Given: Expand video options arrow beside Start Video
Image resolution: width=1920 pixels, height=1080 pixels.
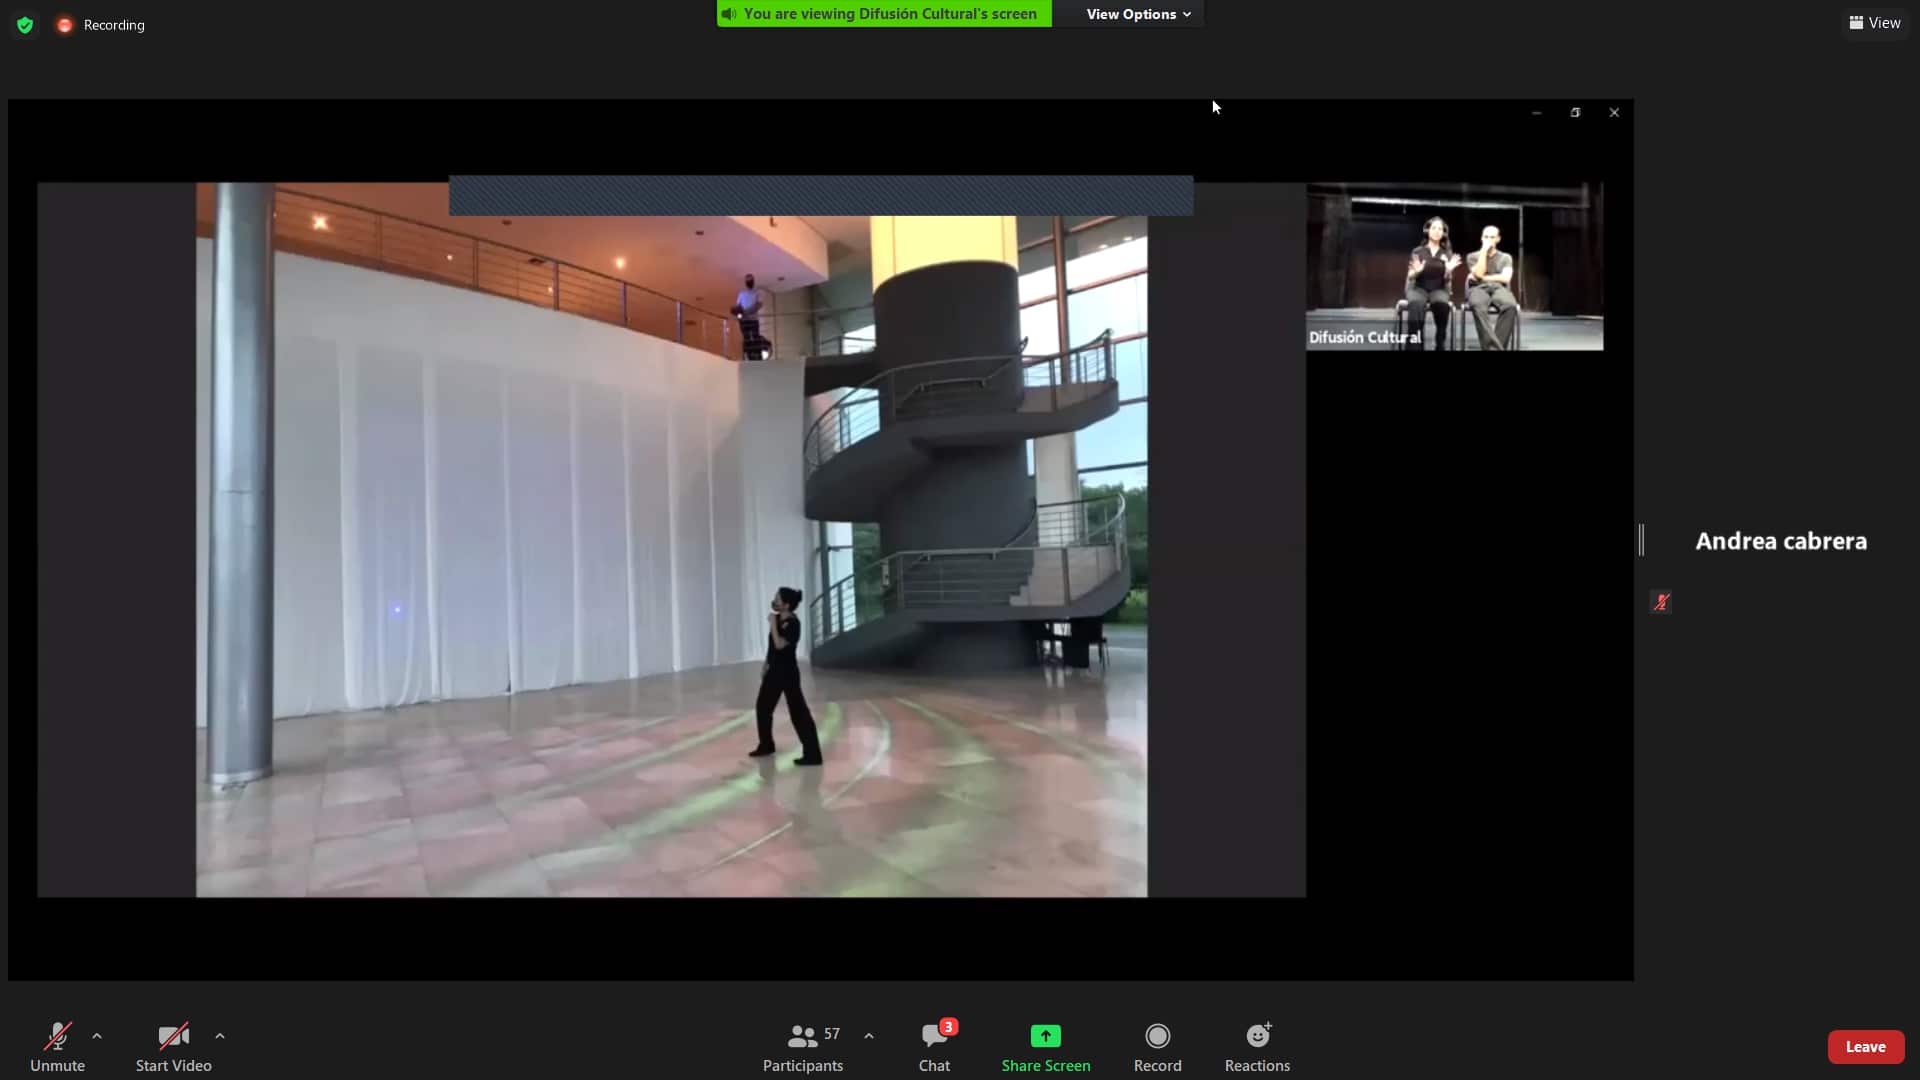Looking at the screenshot, I should 220,1036.
